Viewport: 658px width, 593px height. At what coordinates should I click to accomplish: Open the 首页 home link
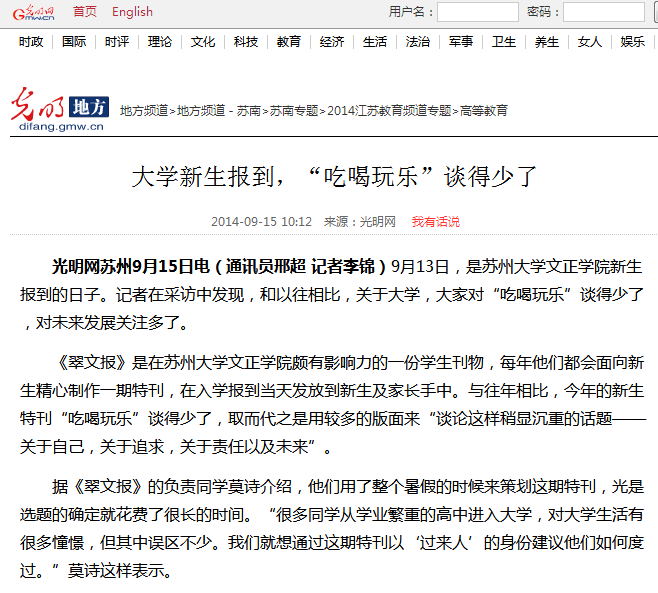tap(85, 12)
